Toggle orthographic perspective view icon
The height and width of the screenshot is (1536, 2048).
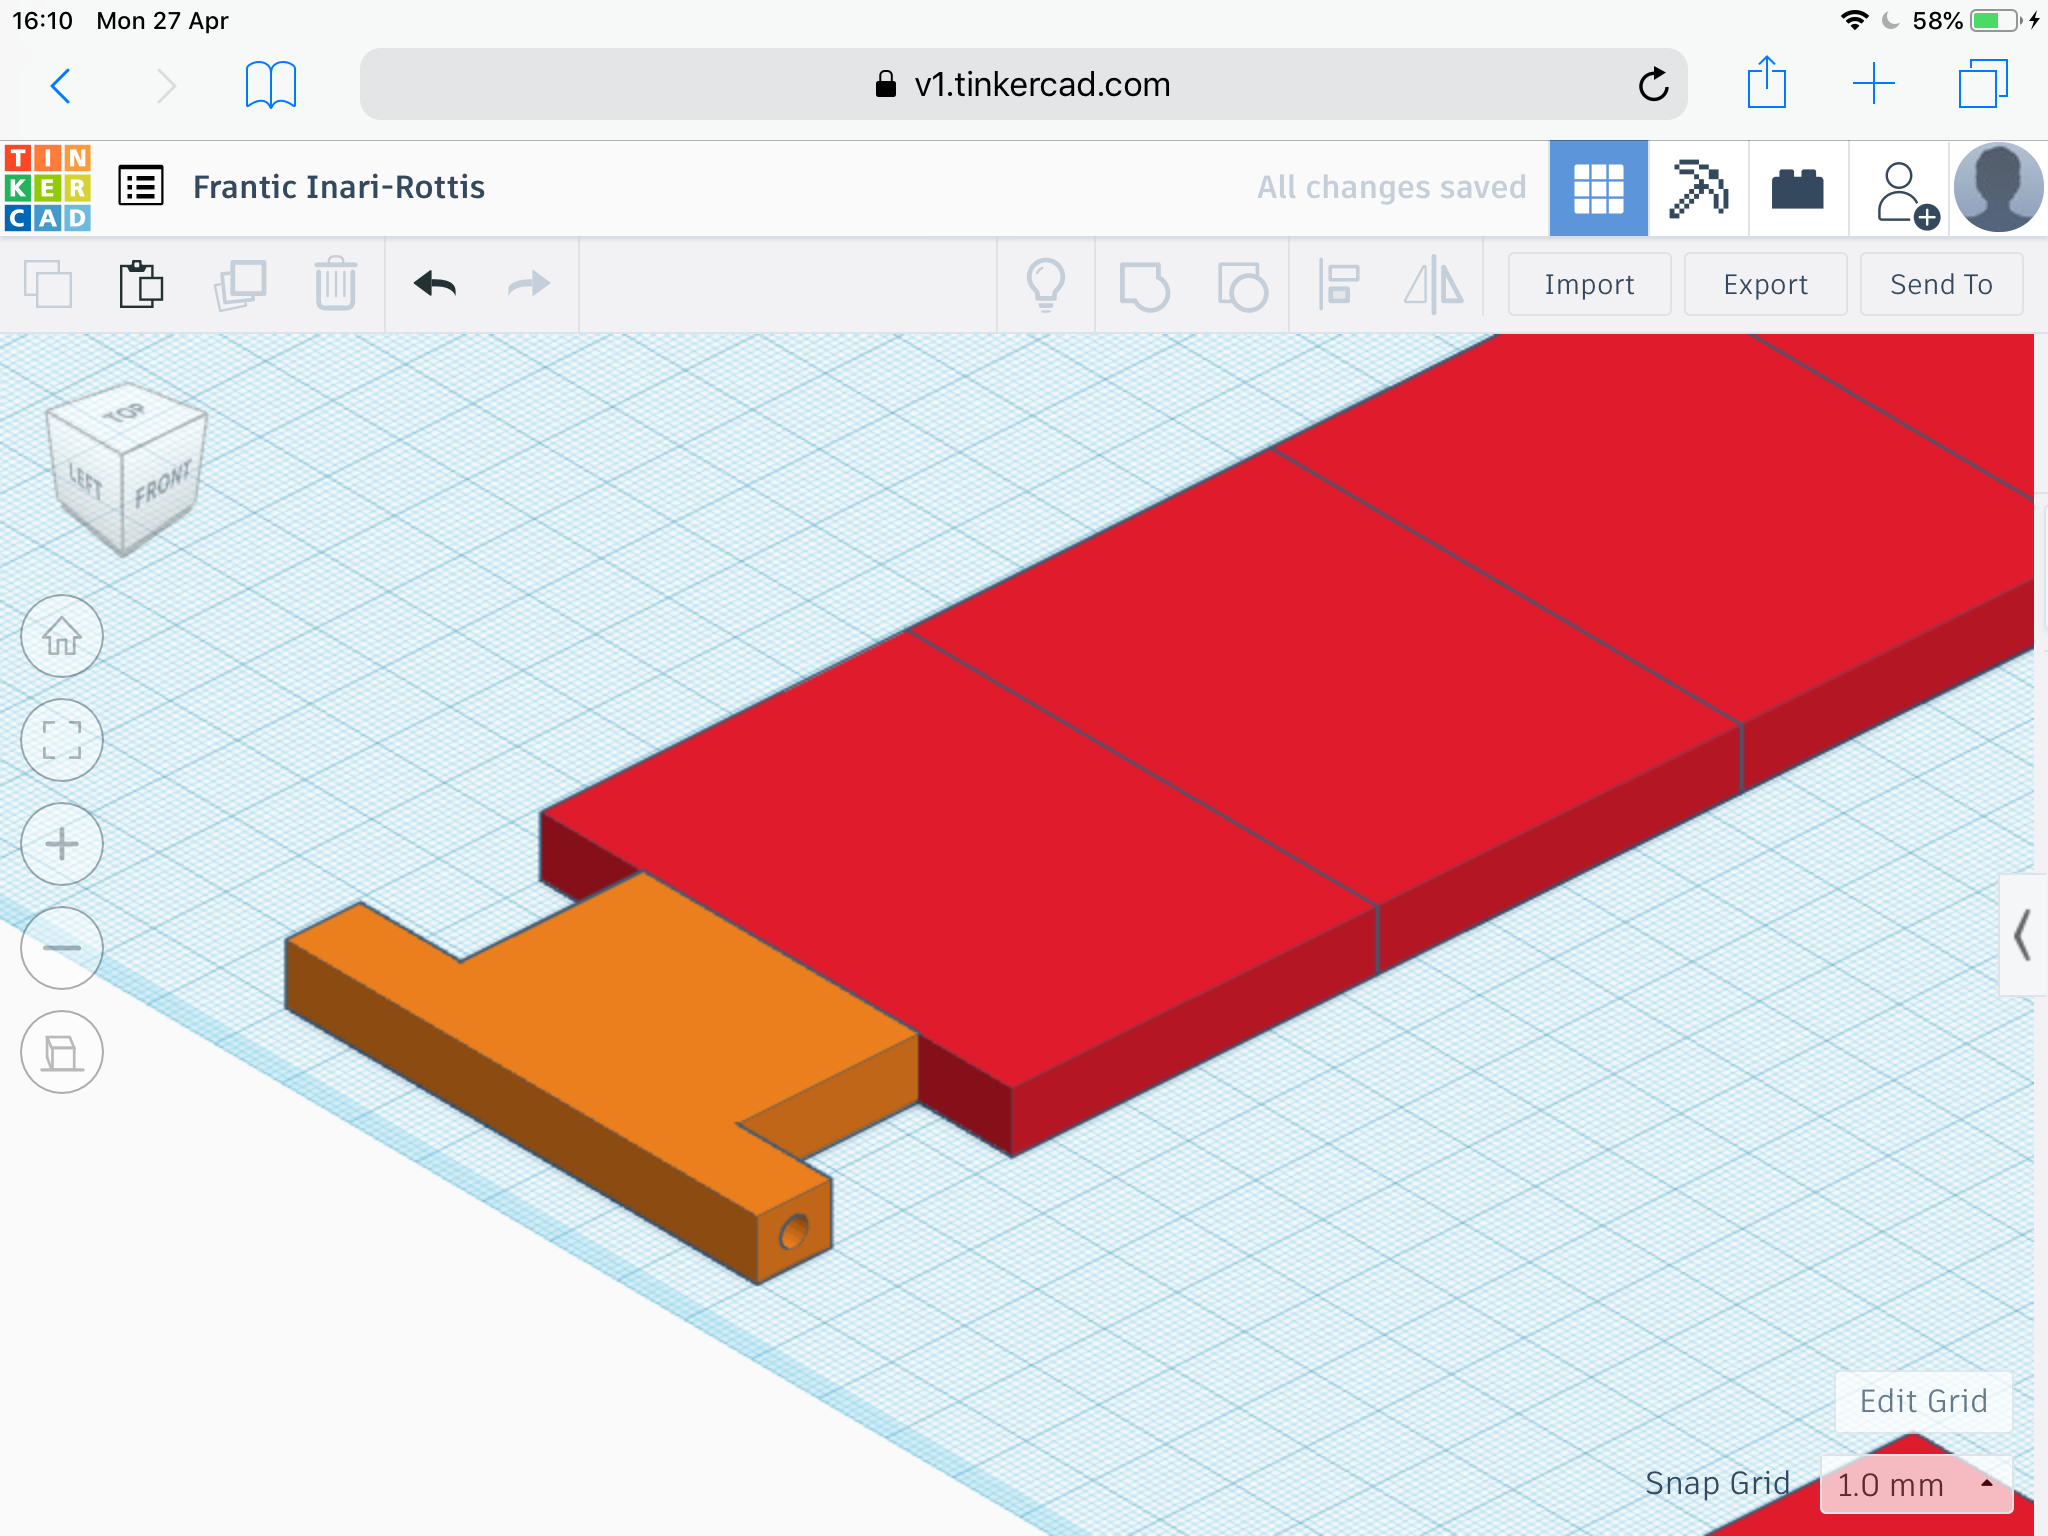pyautogui.click(x=62, y=1052)
